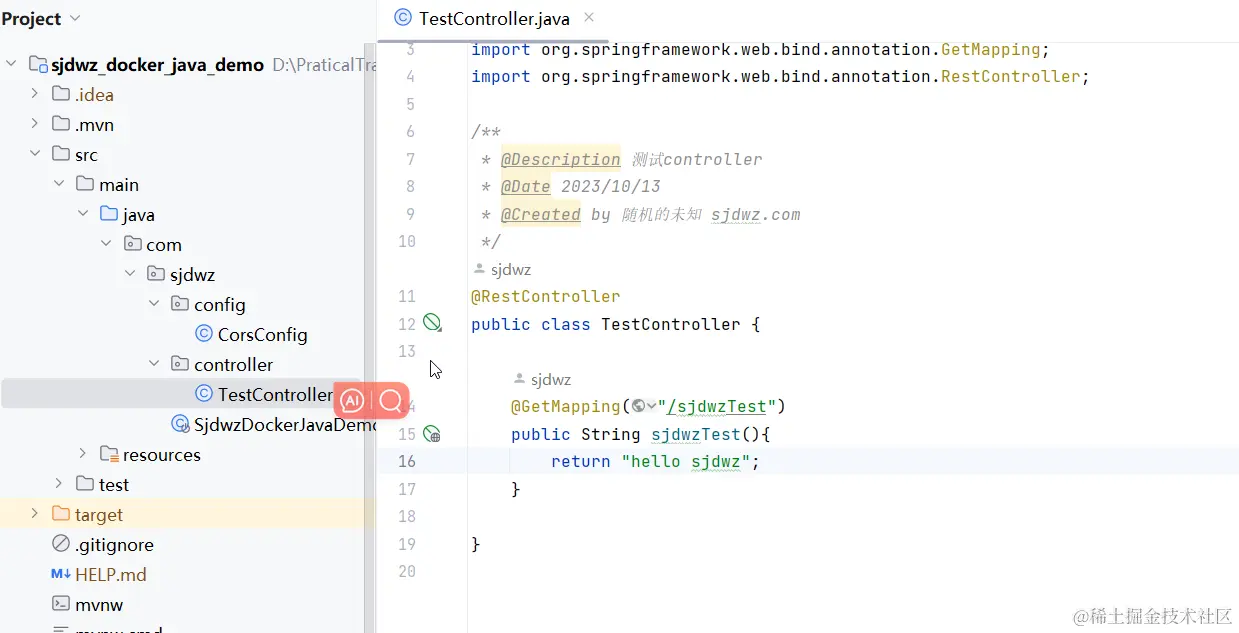Expand the target folder
This screenshot has width=1239, height=633.
click(x=35, y=514)
